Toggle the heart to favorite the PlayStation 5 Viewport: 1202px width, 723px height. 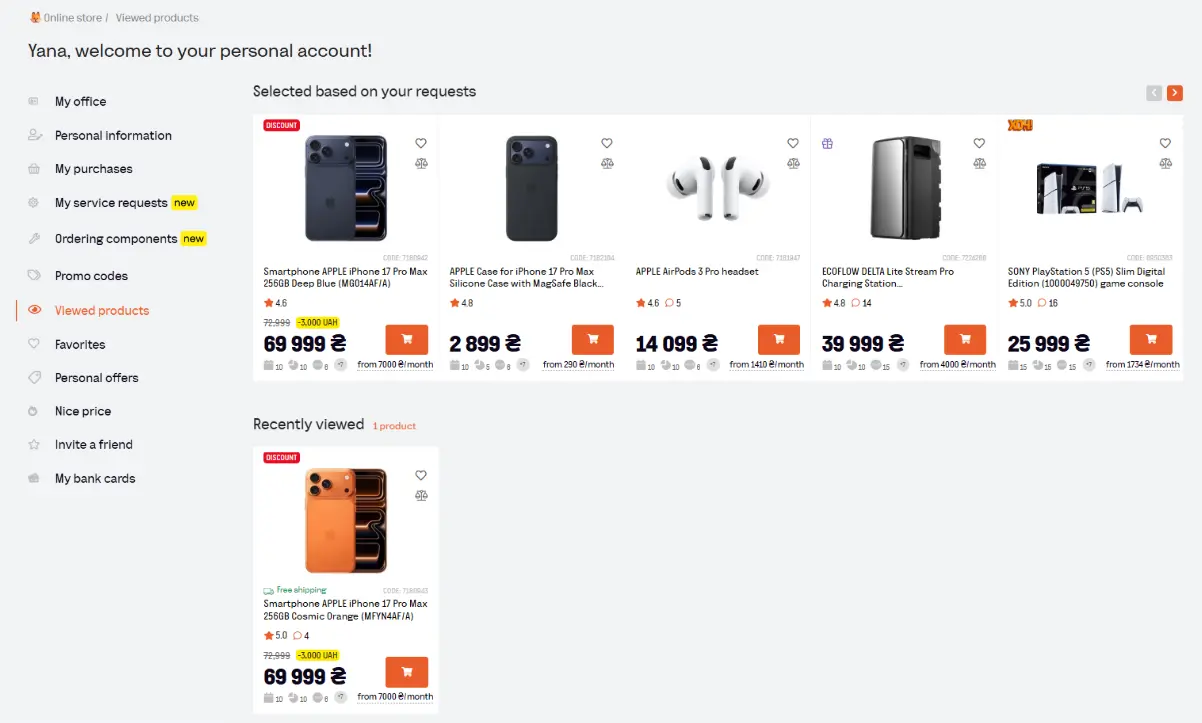1165,143
